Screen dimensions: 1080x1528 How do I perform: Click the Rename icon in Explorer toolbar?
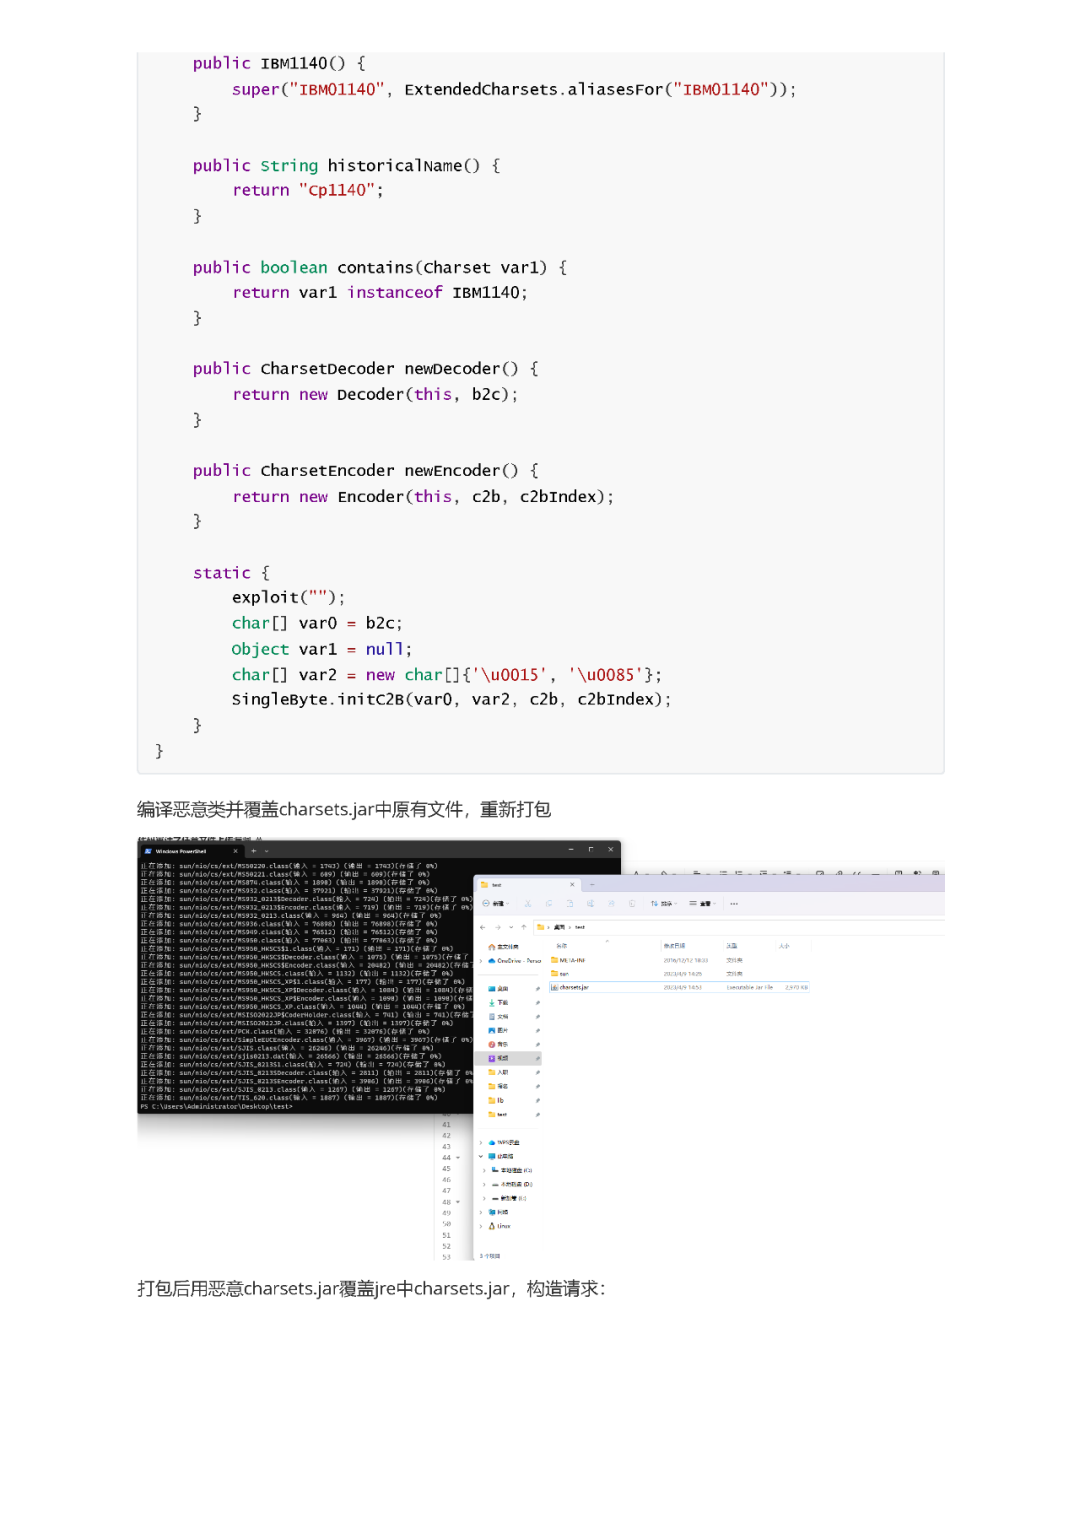(590, 904)
